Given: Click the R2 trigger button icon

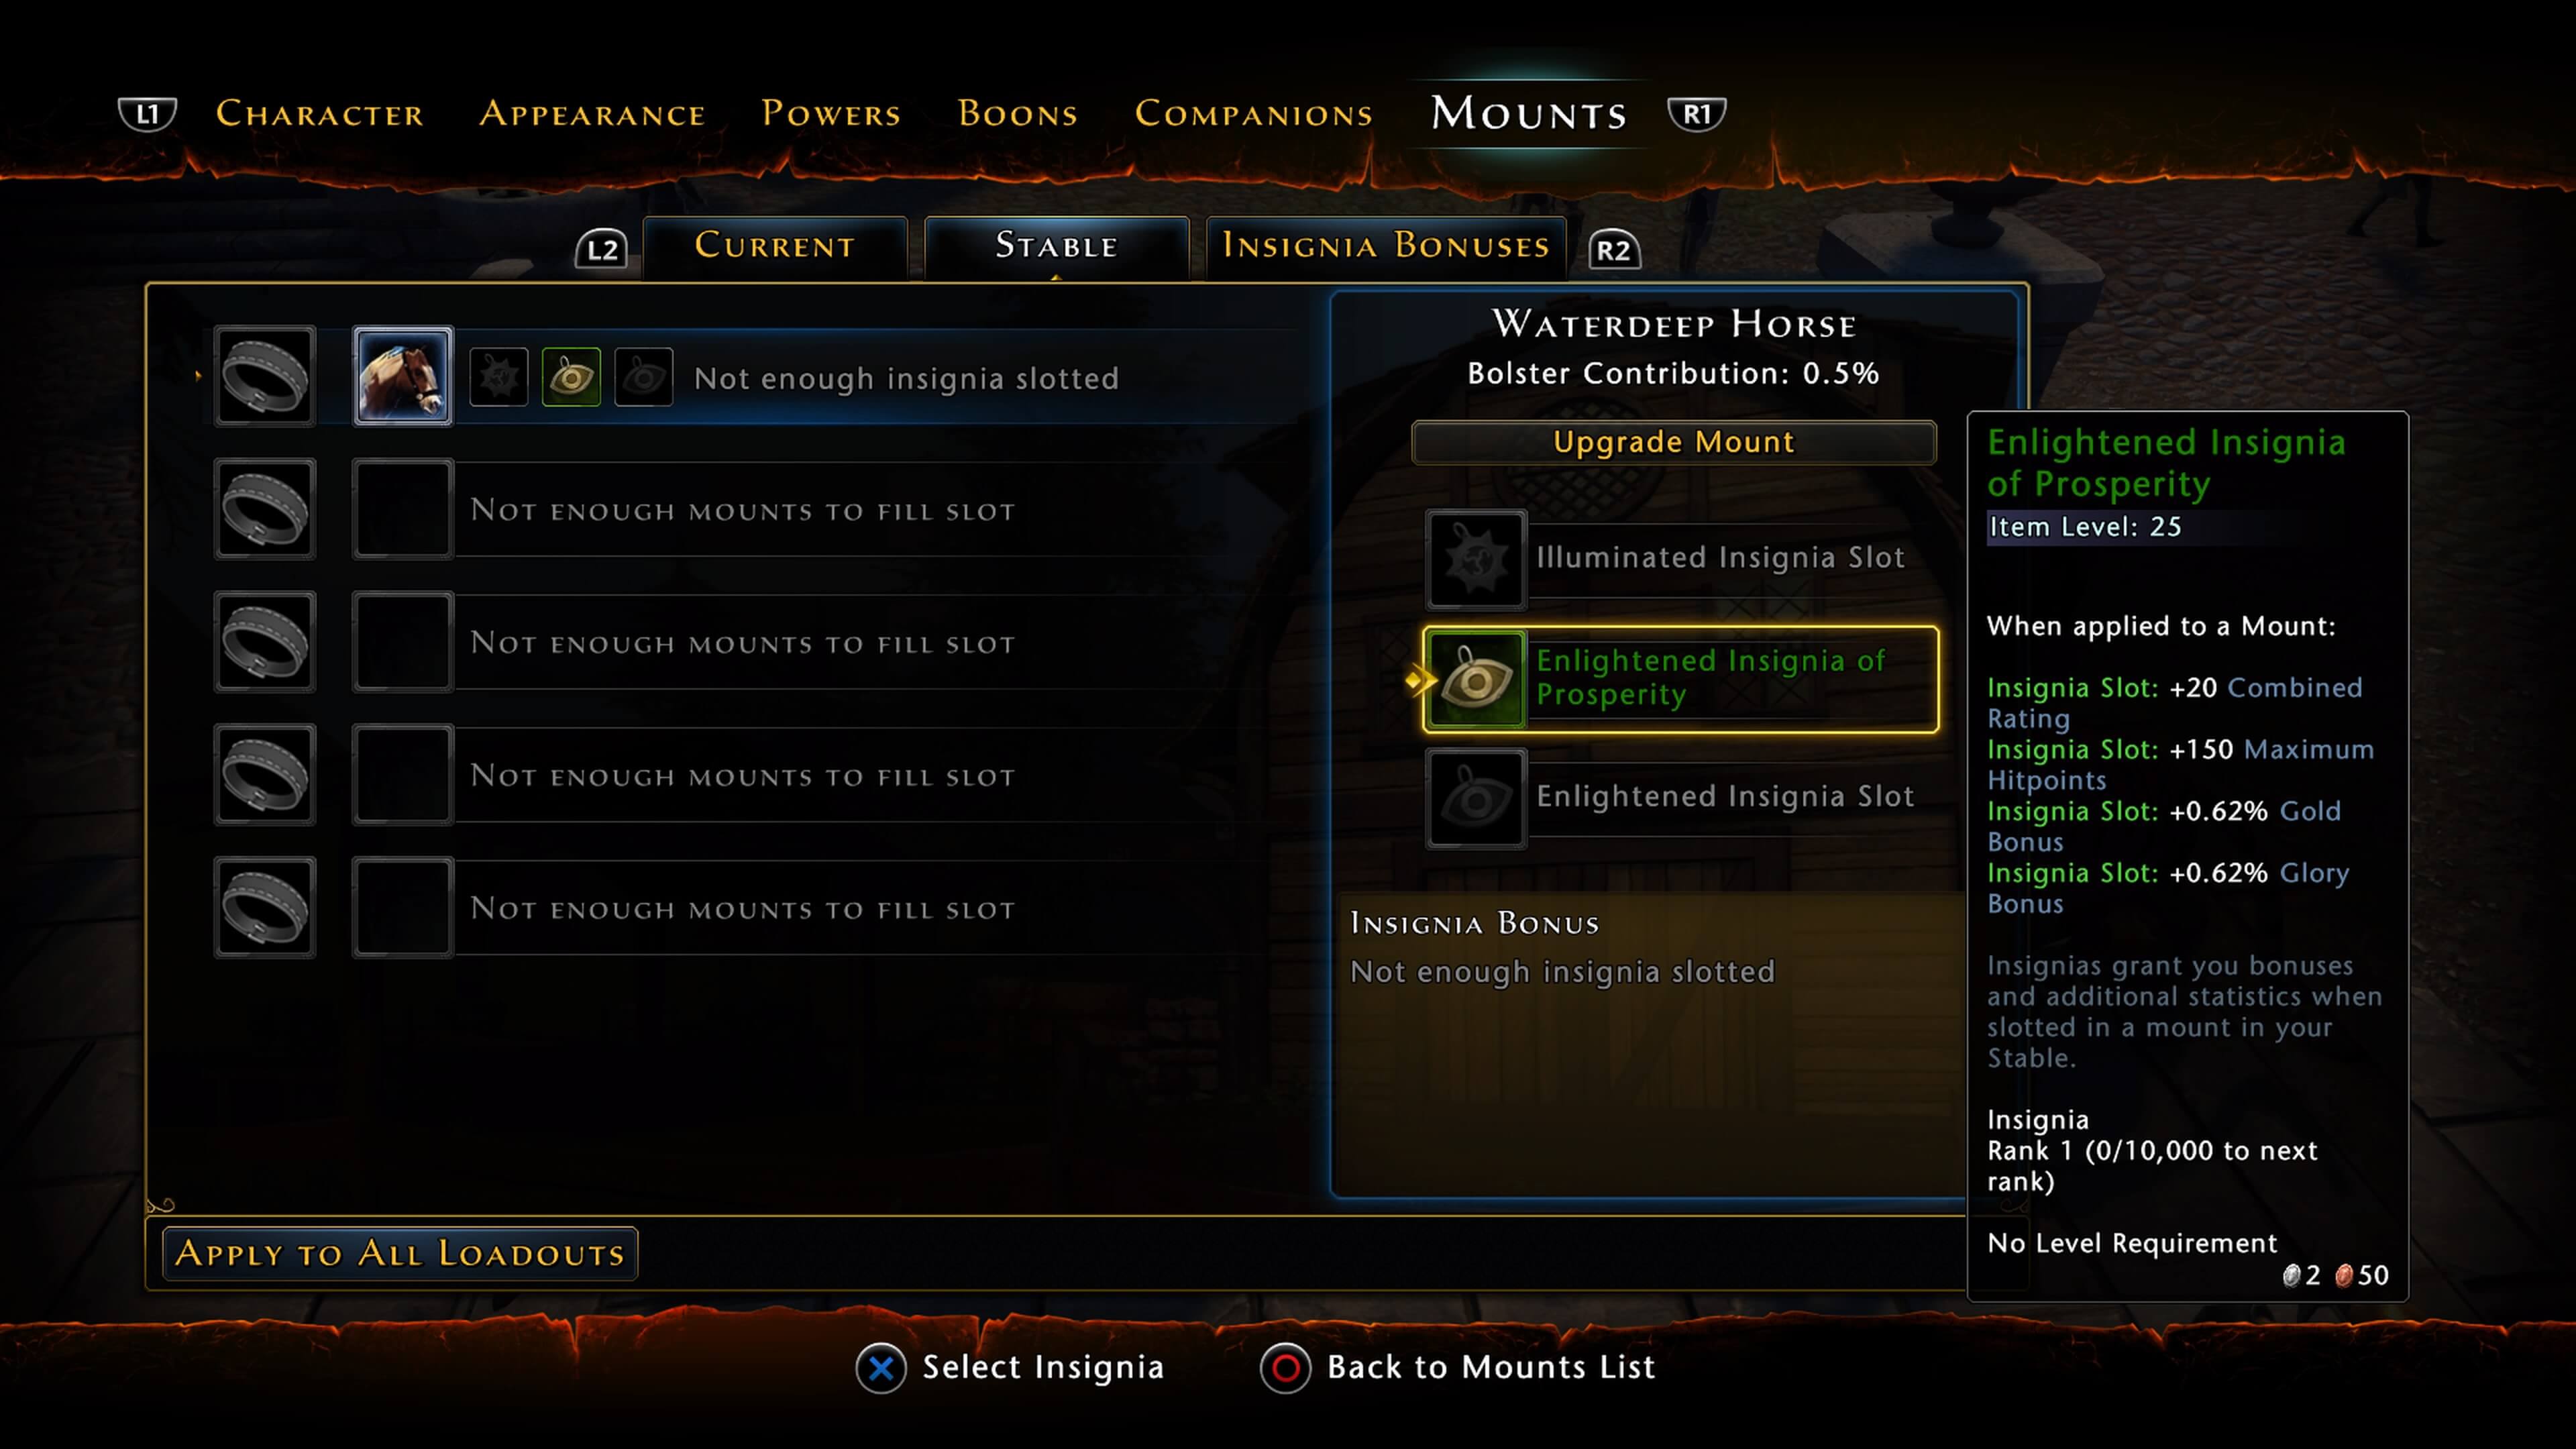Looking at the screenshot, I should [x=1614, y=249].
